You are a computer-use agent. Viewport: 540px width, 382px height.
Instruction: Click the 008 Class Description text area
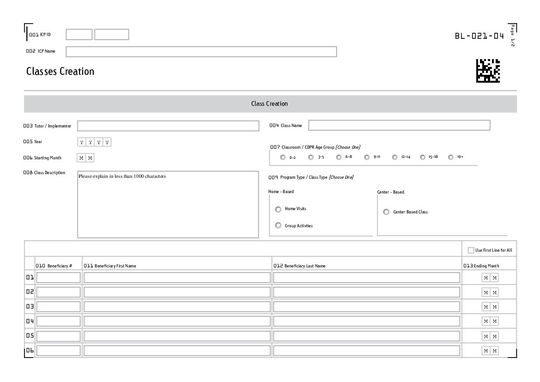(168, 205)
